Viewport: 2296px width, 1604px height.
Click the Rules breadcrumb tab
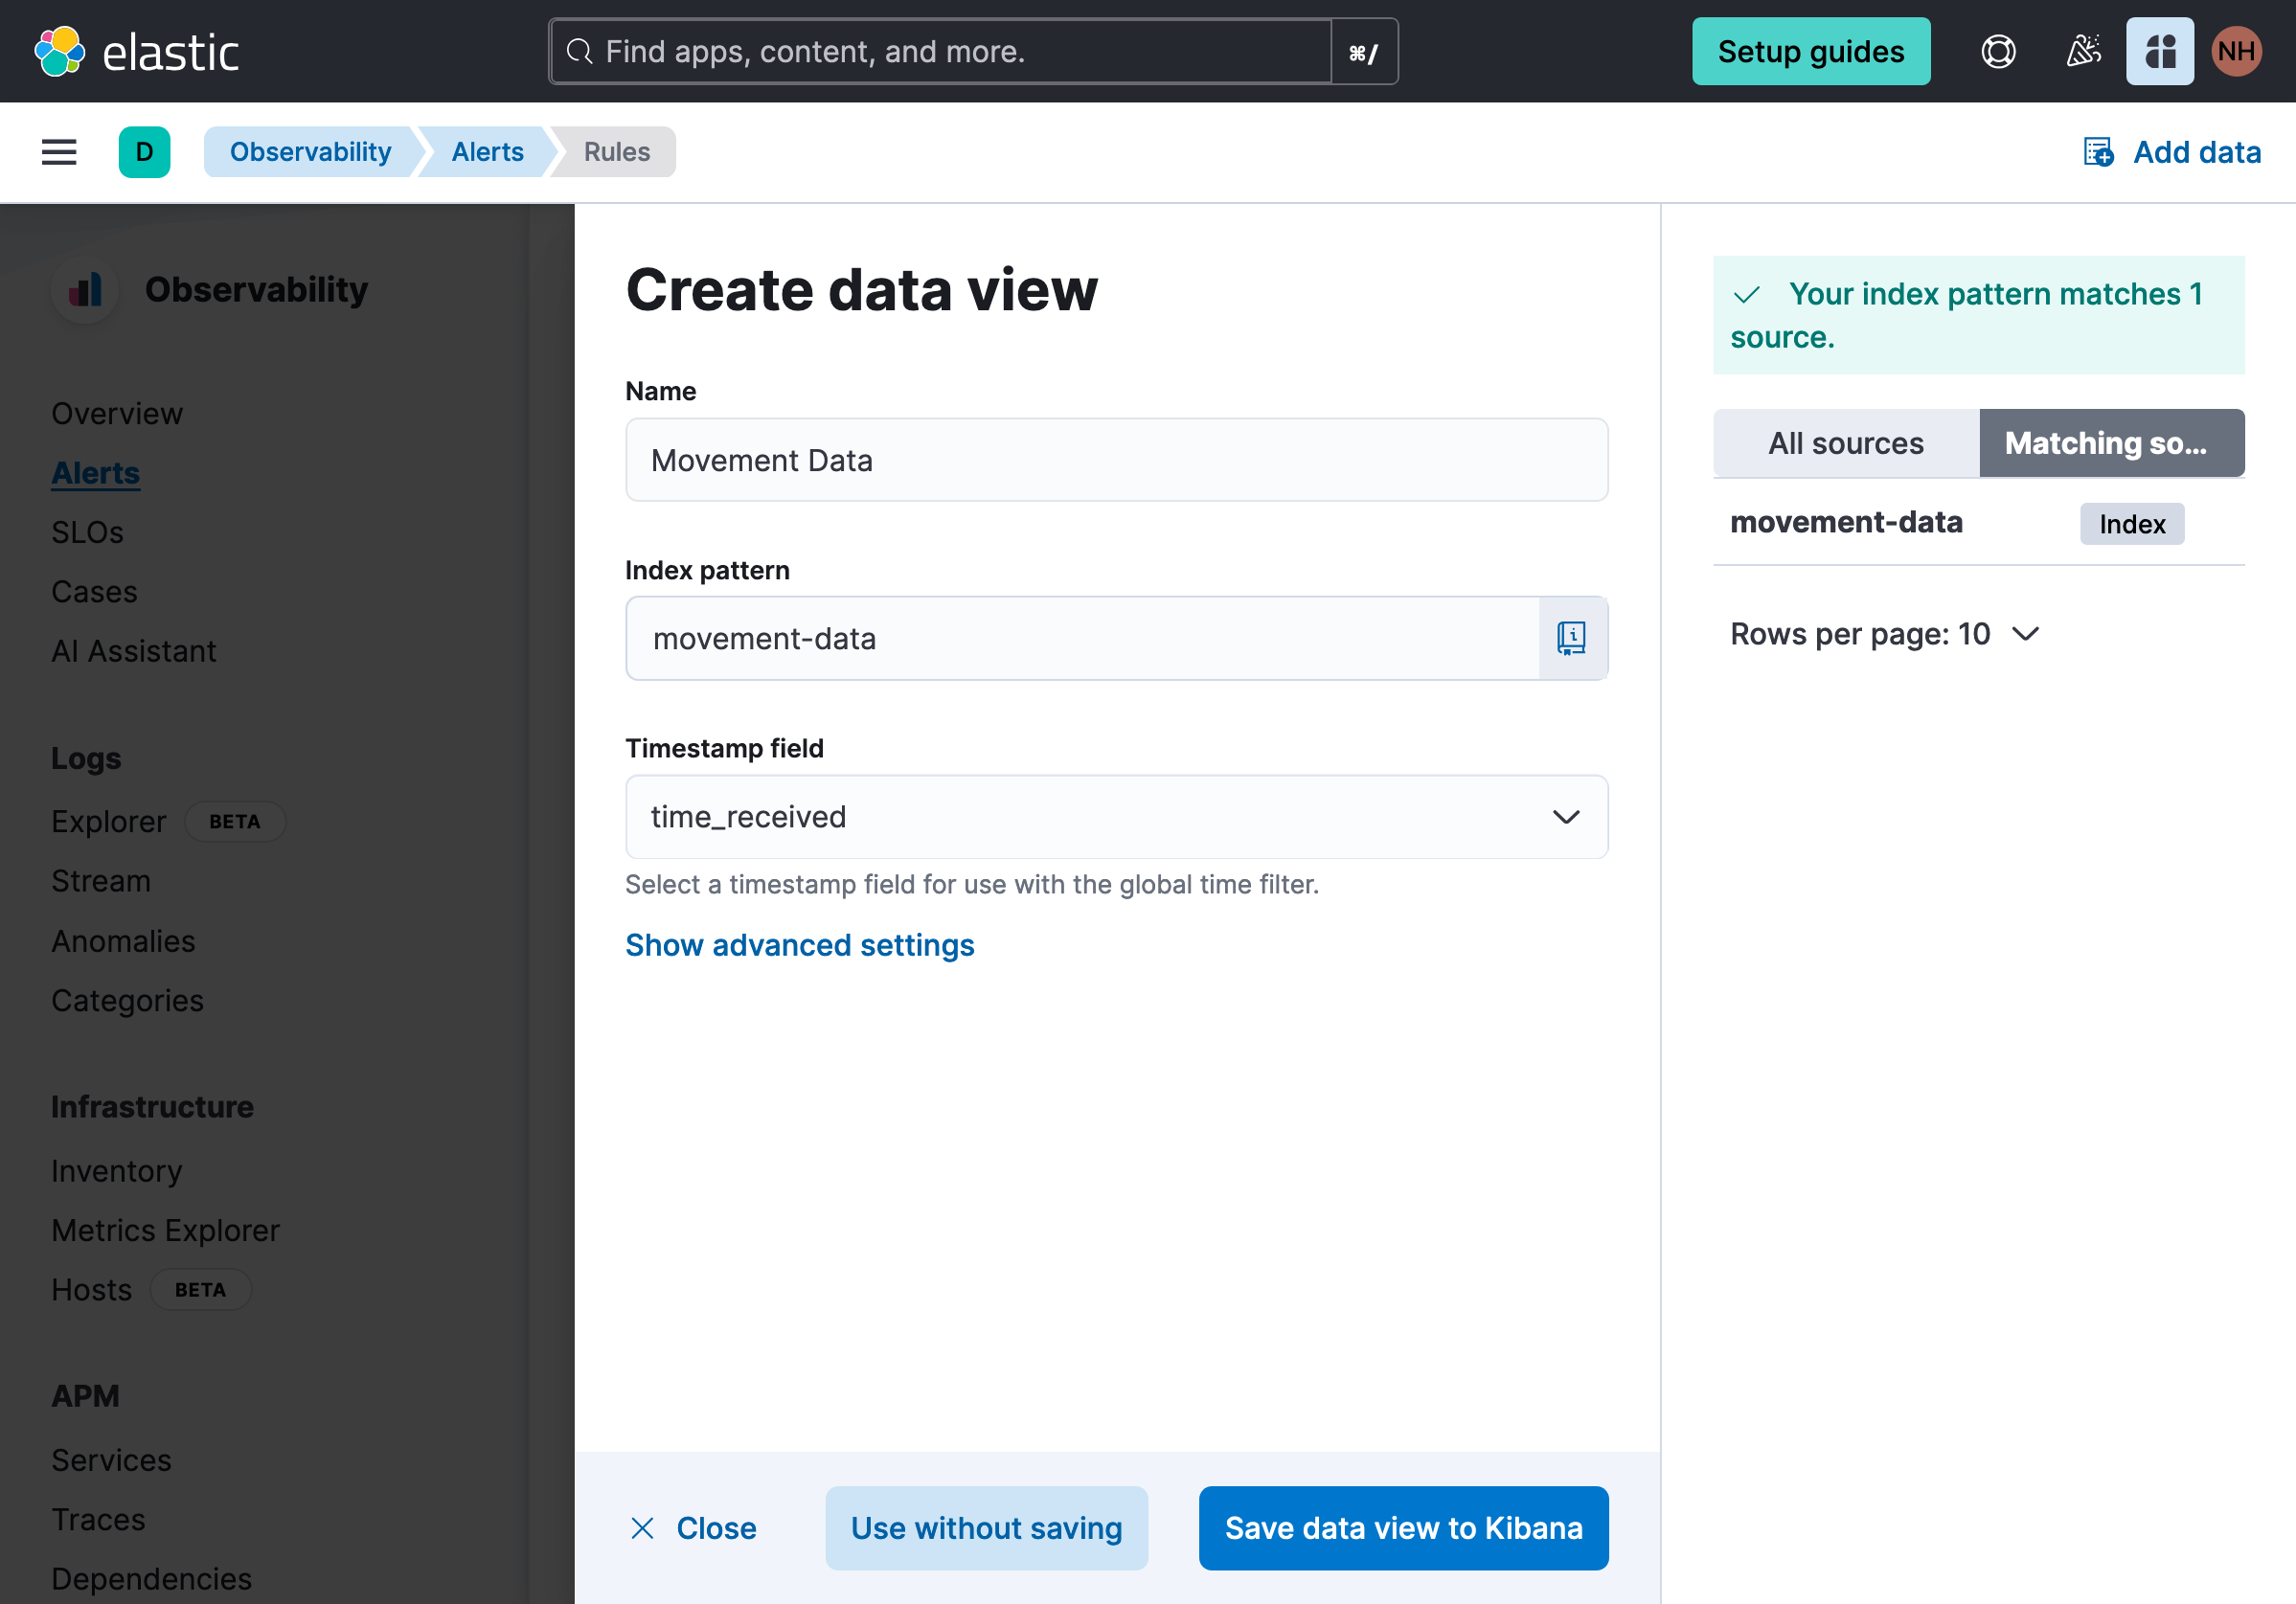[616, 151]
